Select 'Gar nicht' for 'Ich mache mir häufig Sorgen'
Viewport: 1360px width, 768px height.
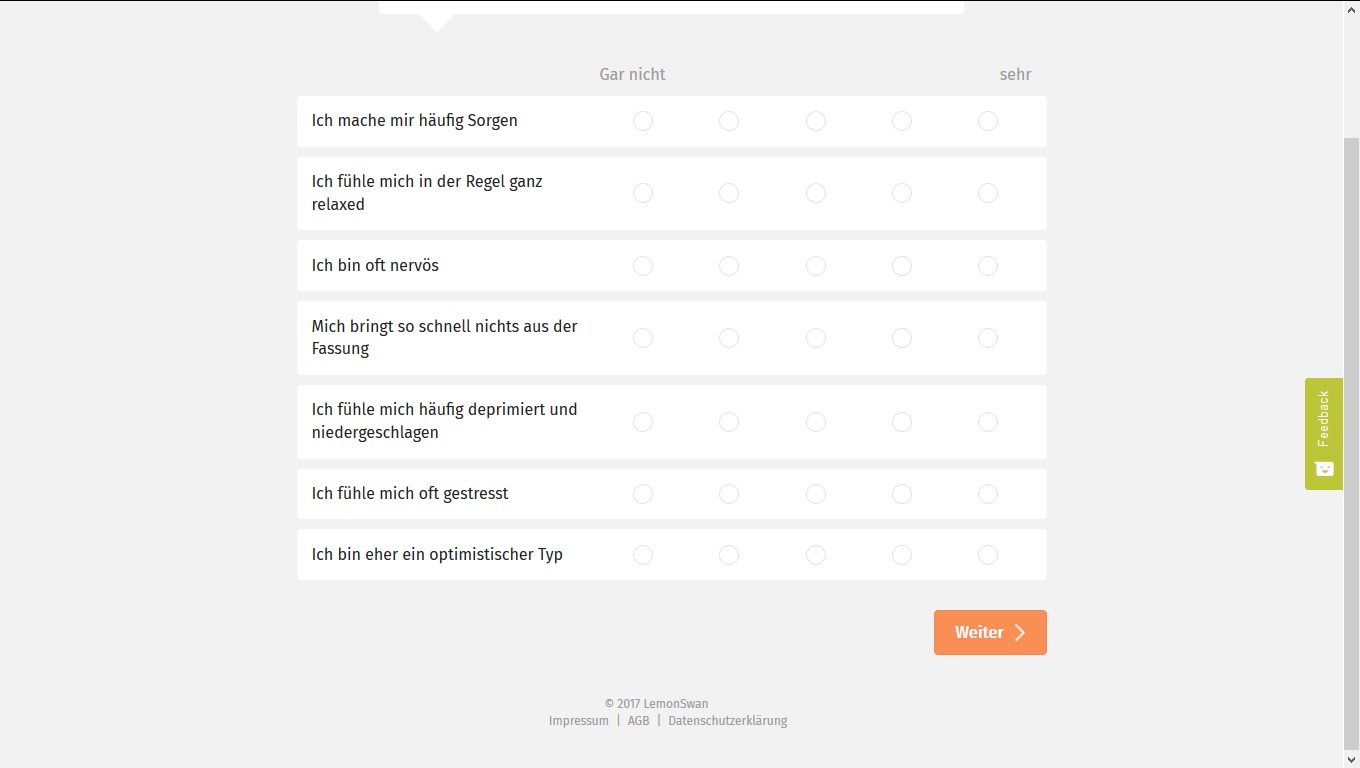click(x=643, y=121)
